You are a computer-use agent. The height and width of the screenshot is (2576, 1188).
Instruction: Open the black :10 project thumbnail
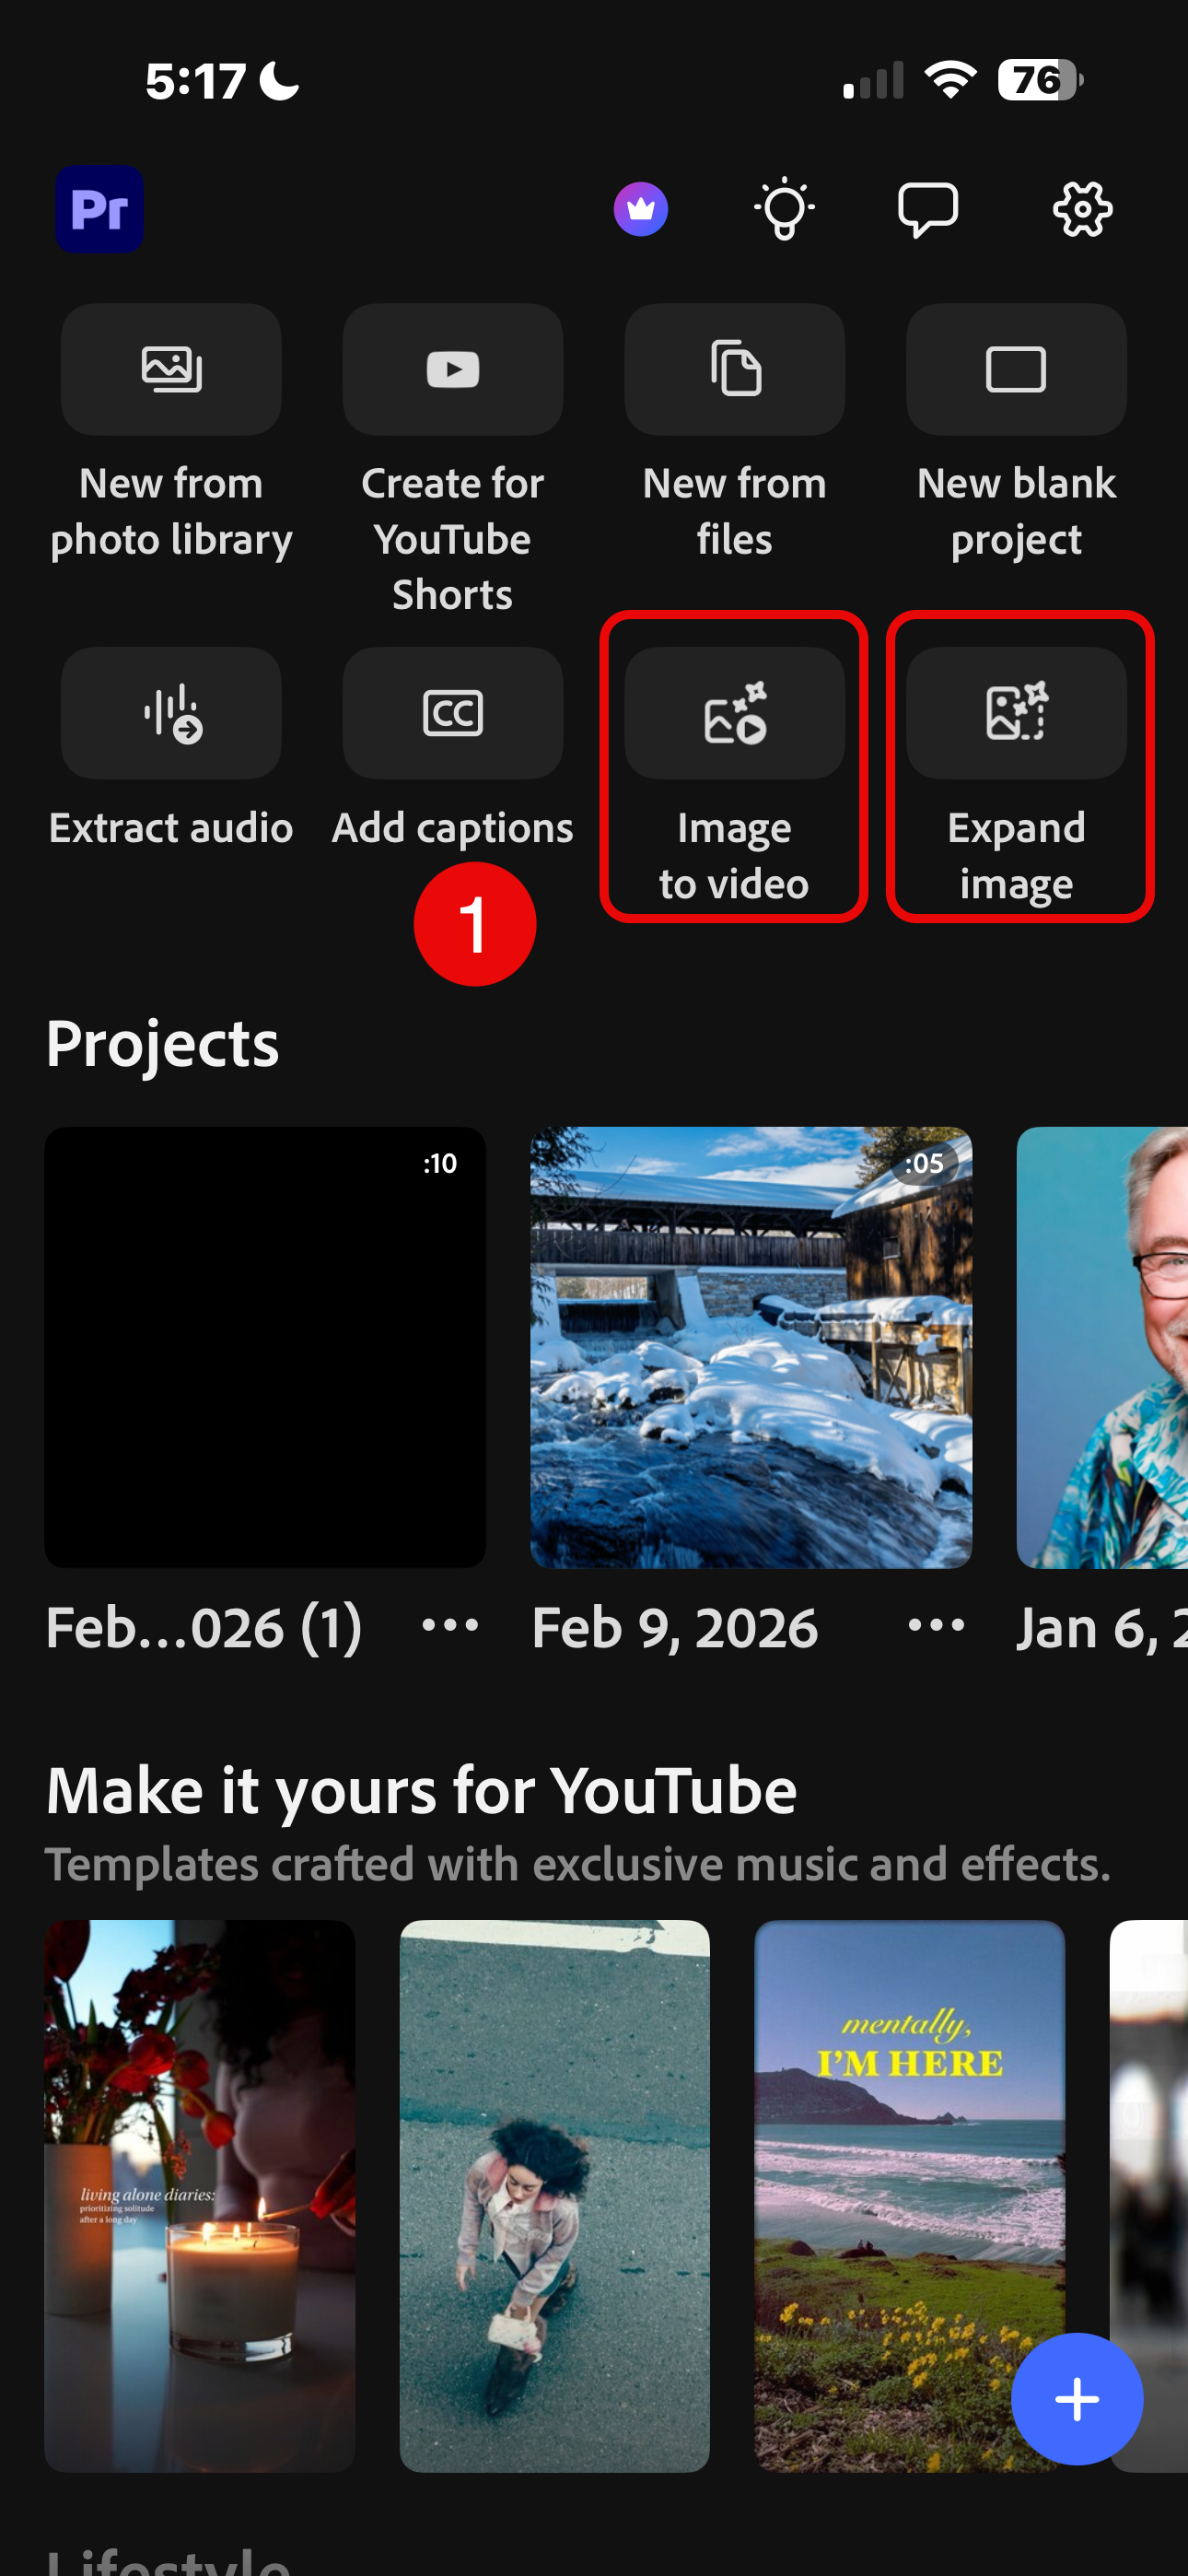pyautogui.click(x=265, y=1347)
